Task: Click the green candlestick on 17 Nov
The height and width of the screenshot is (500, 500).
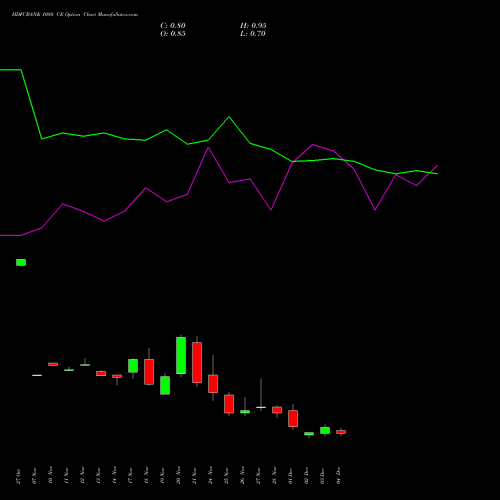Action: coord(133,366)
